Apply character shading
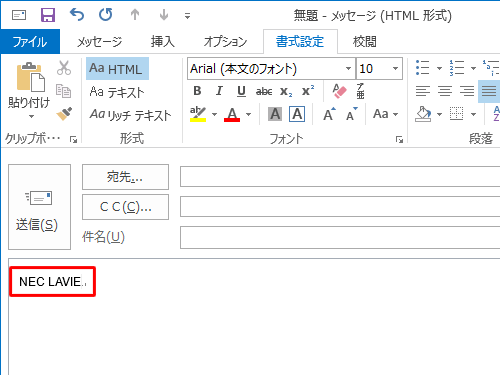Screen dimensions: 500x375 click(x=275, y=114)
